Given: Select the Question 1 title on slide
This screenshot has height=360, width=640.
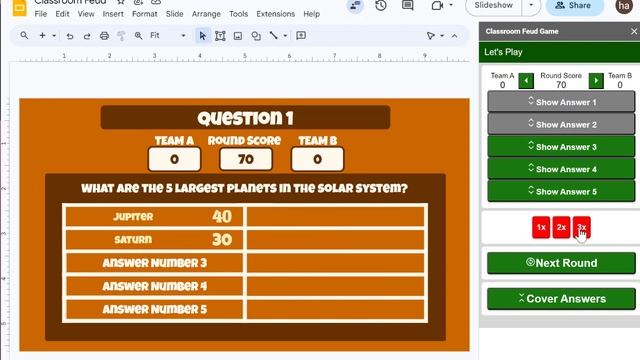Looking at the screenshot, I should [x=245, y=118].
